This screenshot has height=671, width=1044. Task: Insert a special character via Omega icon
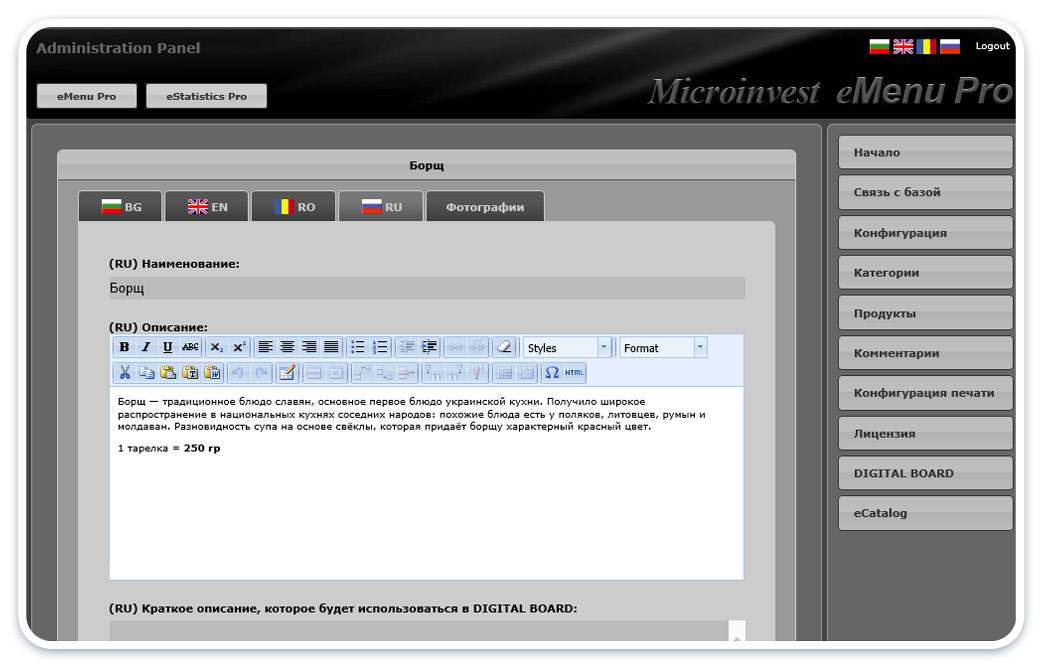551,373
